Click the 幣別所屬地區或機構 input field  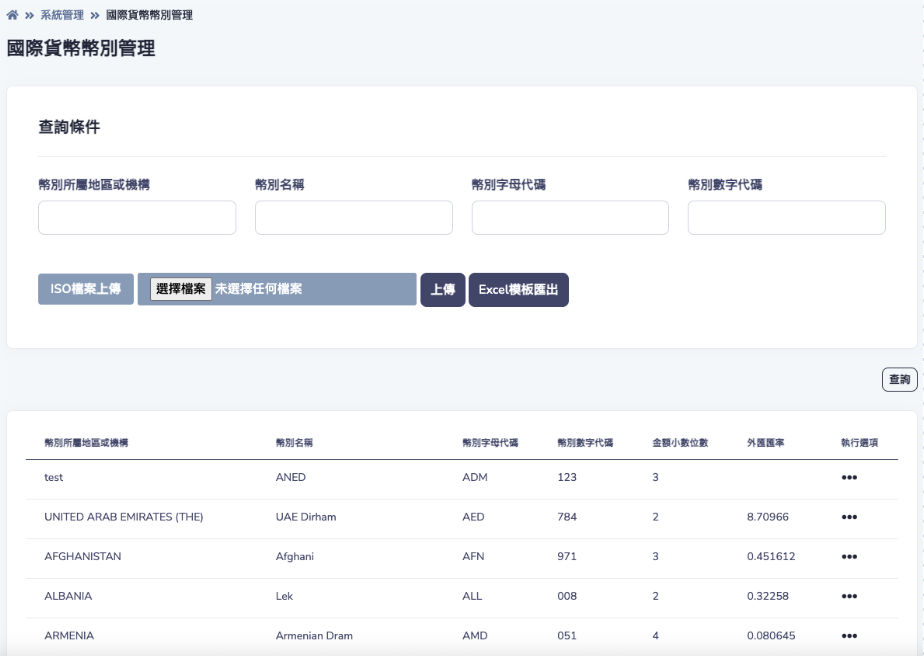coord(137,218)
